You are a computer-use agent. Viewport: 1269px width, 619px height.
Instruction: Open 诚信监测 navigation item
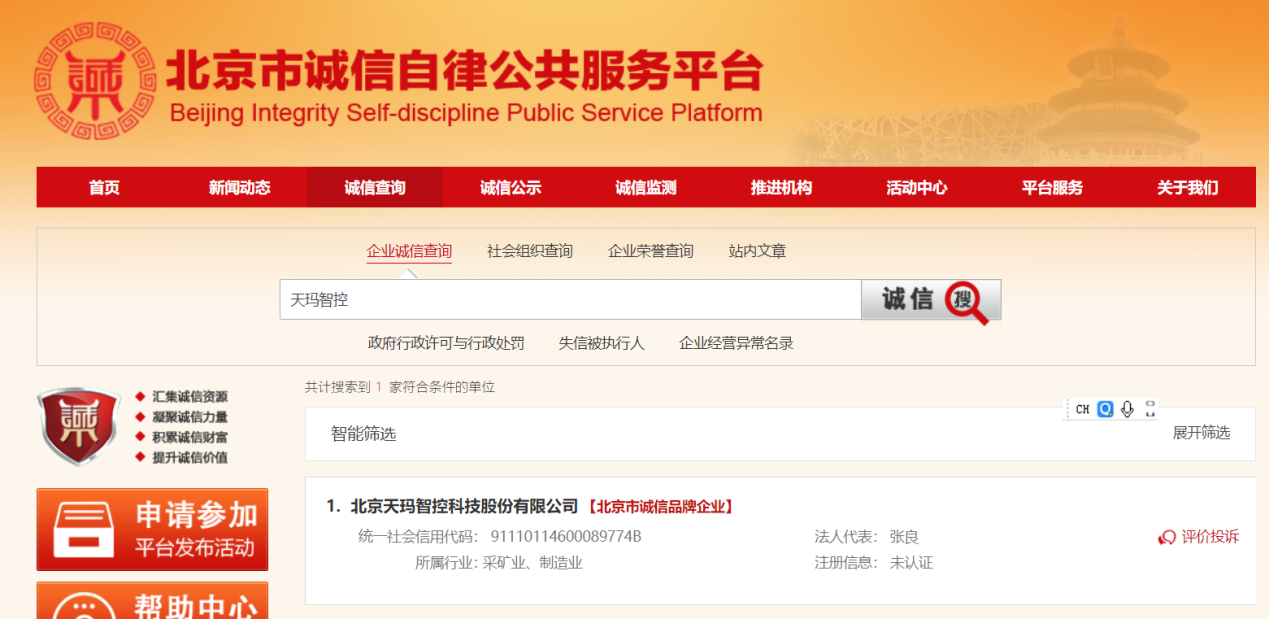click(x=646, y=187)
